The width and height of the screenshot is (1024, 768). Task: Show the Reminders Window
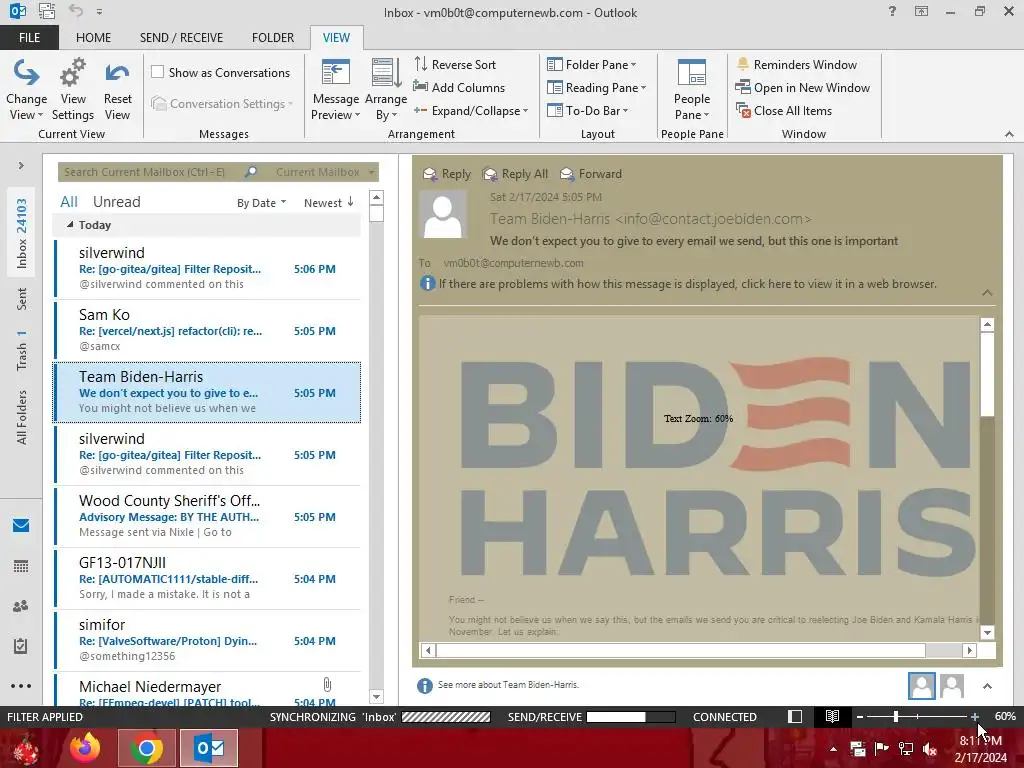click(796, 65)
